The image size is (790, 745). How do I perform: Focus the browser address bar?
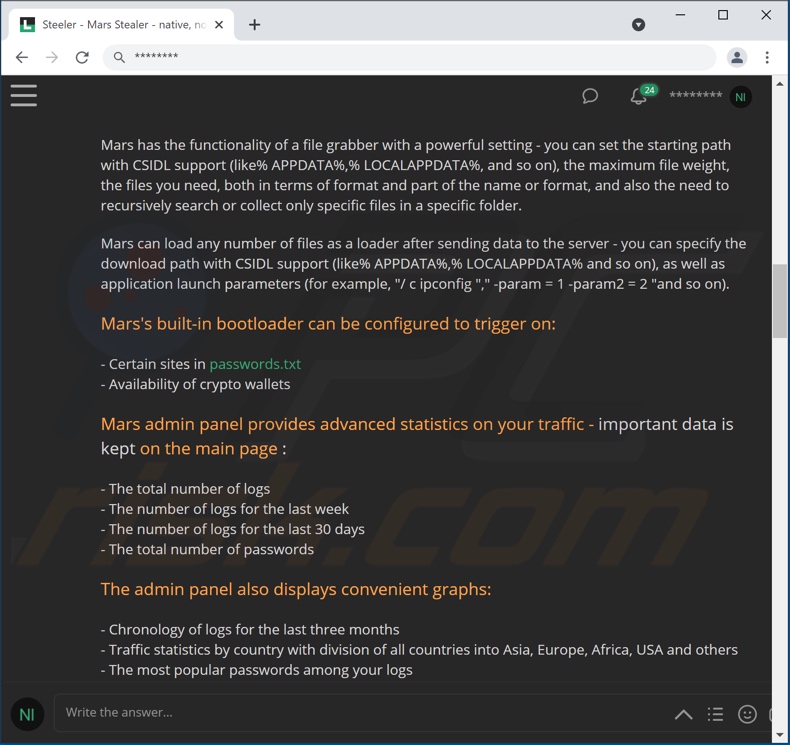[409, 57]
